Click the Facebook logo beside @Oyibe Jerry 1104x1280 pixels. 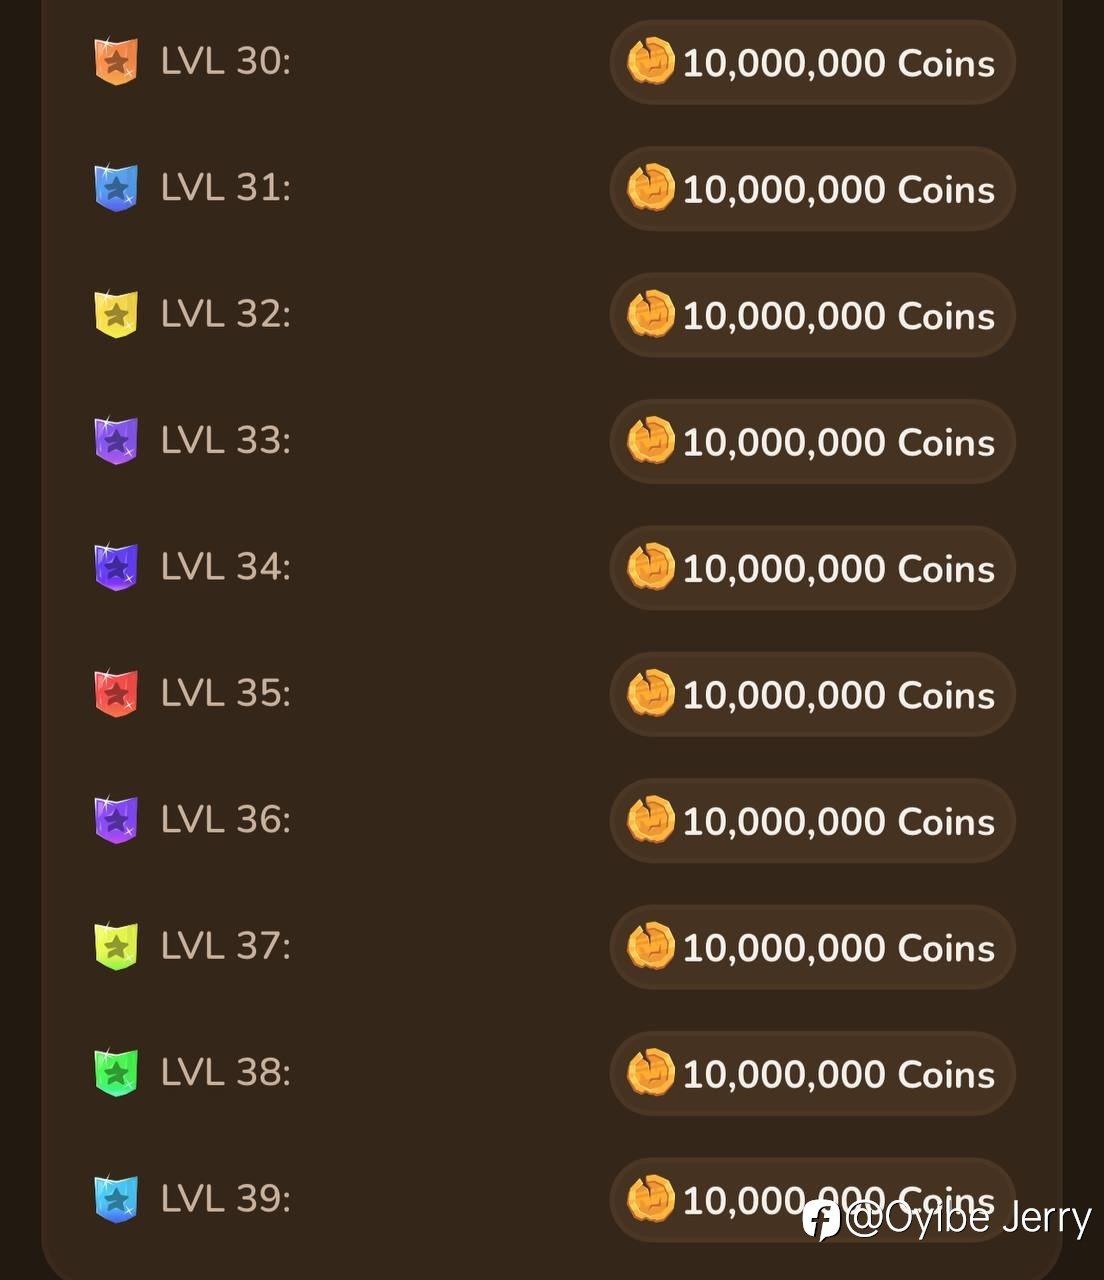click(821, 1220)
